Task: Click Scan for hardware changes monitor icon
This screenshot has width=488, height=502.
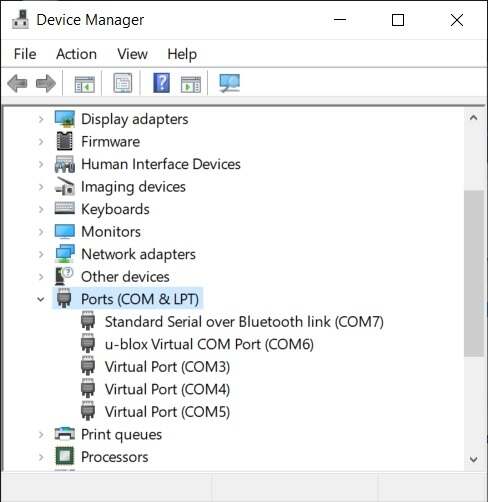Action: point(229,83)
